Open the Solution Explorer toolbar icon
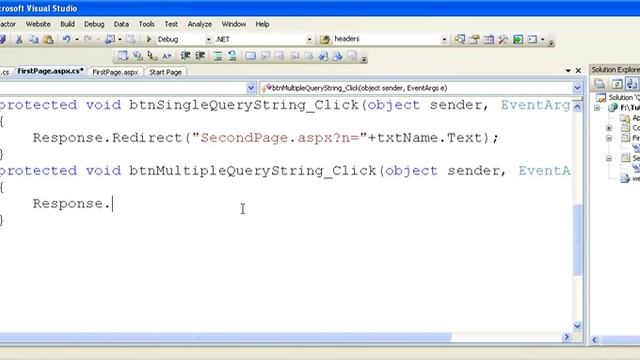 460,40
